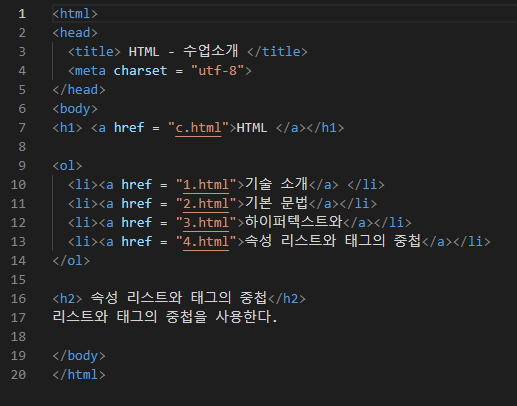This screenshot has height=406, width=517.
Task: Click the <li> tag on line 12
Action: click(x=83, y=223)
